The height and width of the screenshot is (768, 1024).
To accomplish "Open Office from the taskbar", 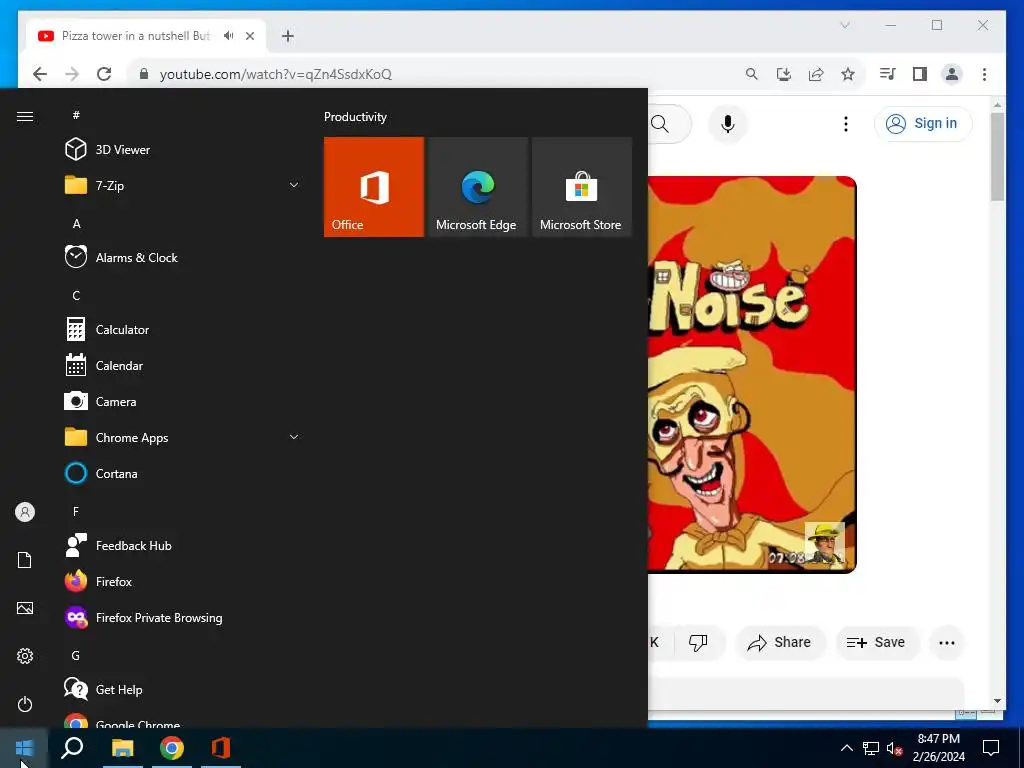I will pos(221,748).
